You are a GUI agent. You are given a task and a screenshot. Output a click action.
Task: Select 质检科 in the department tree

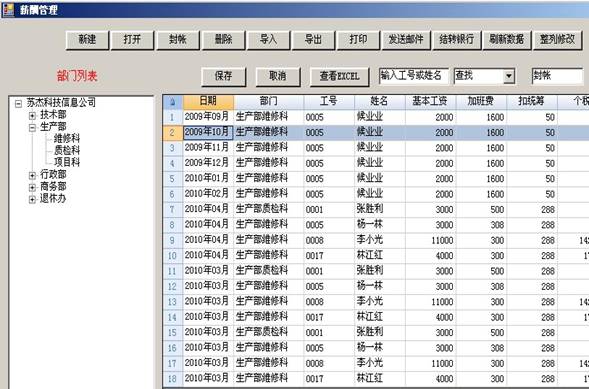point(67,151)
